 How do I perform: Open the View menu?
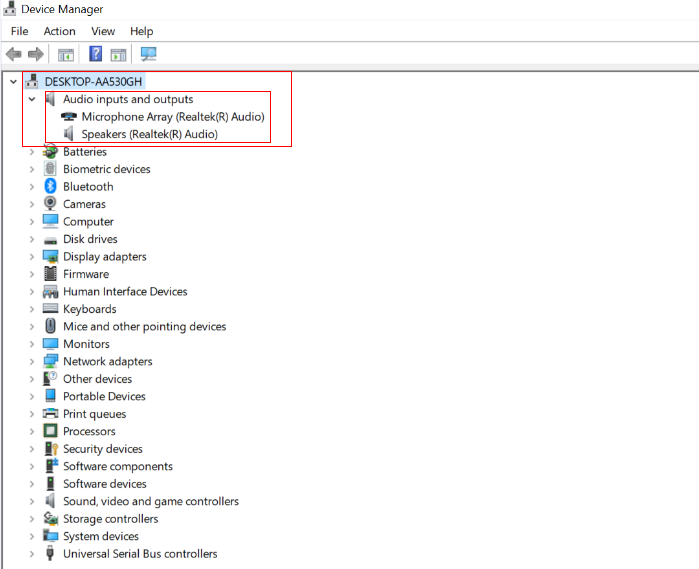point(103,31)
